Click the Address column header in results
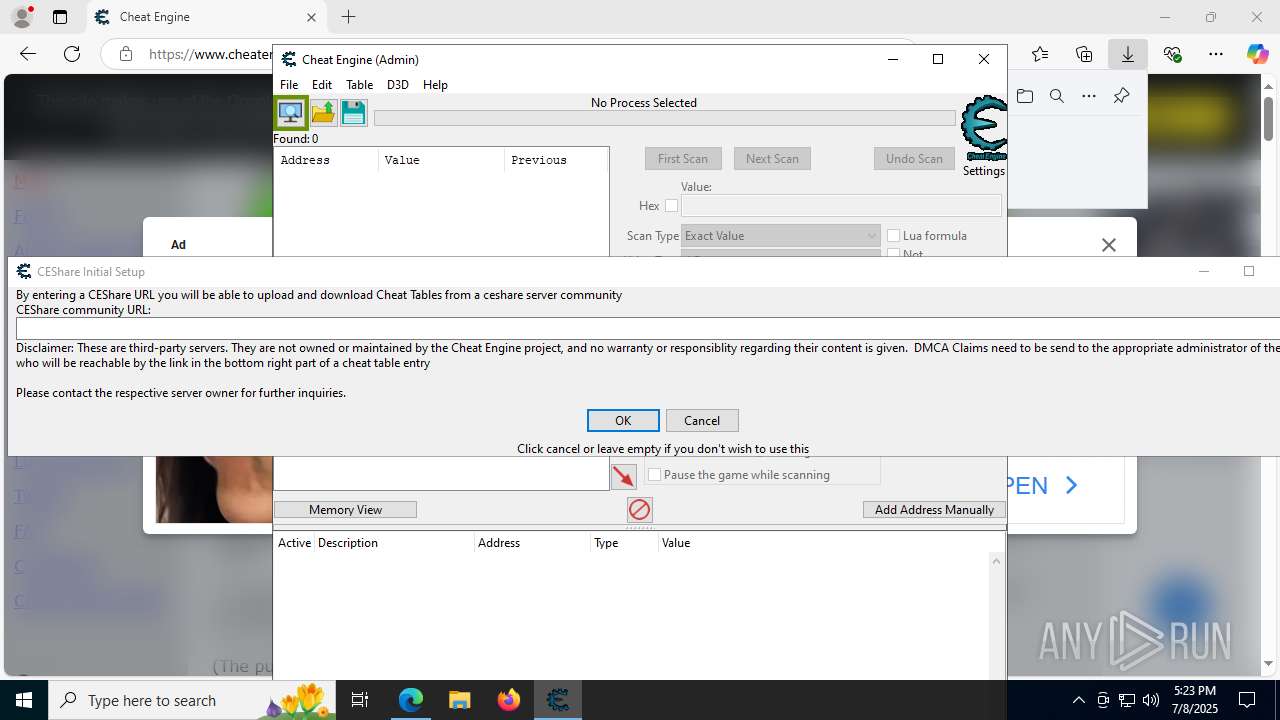 click(x=326, y=160)
